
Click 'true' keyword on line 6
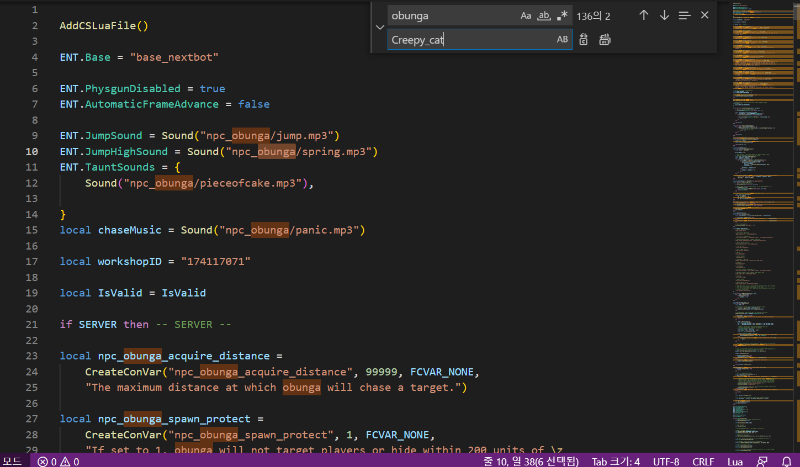click(212, 89)
